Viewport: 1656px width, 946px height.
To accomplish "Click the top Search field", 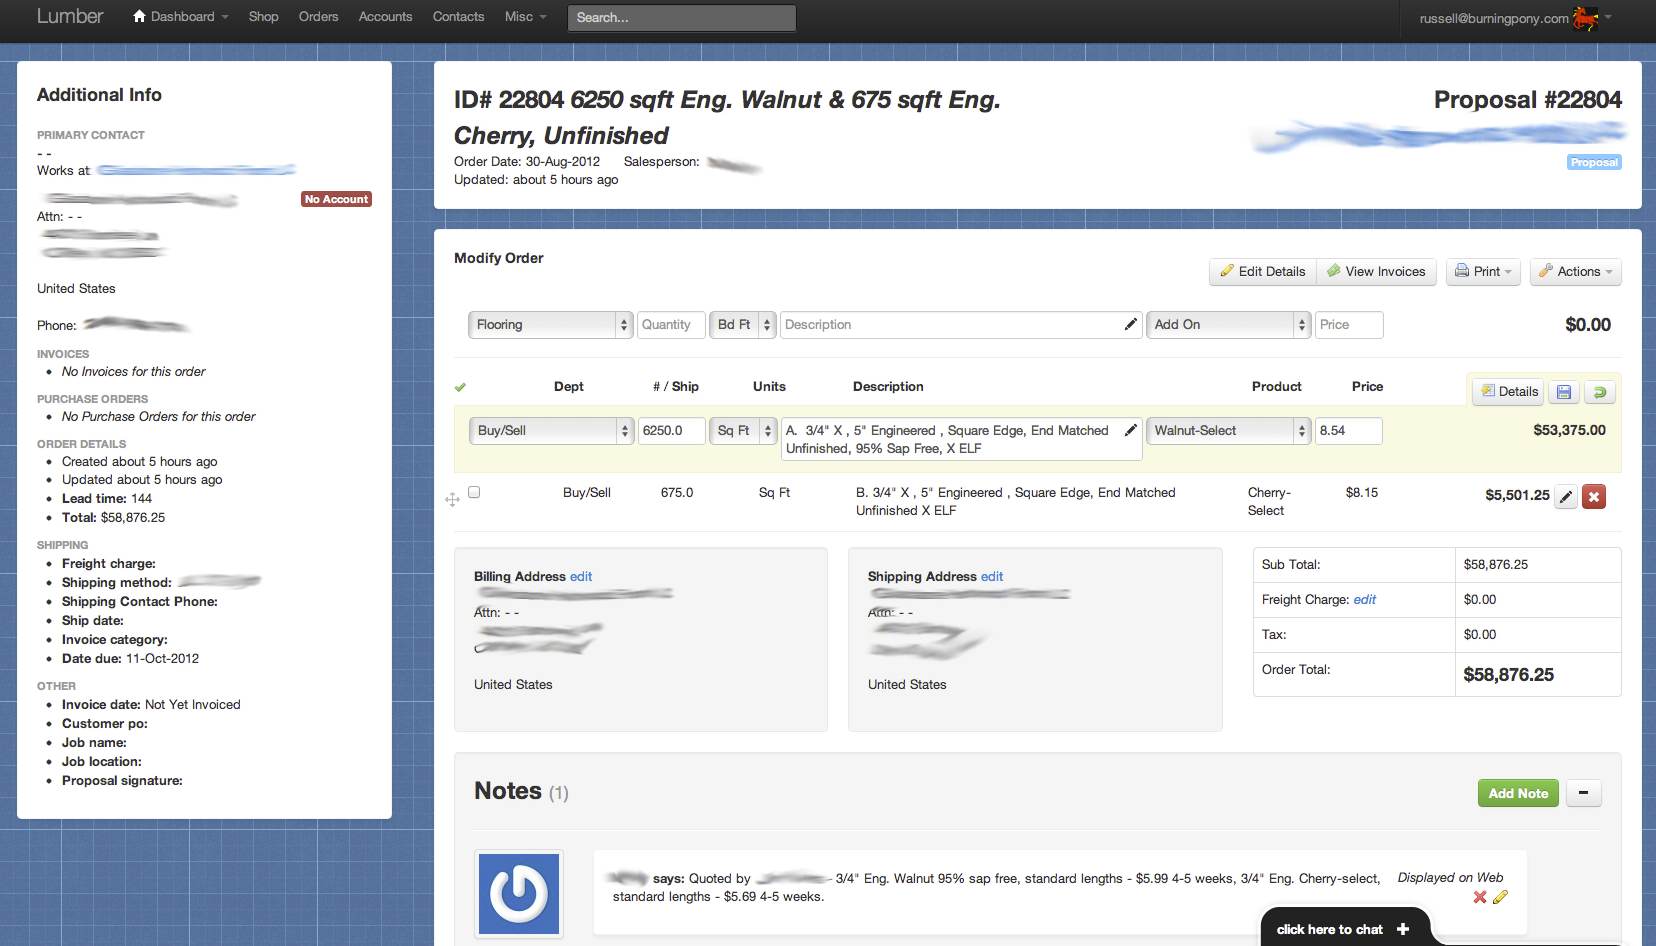I will pyautogui.click(x=681, y=18).
